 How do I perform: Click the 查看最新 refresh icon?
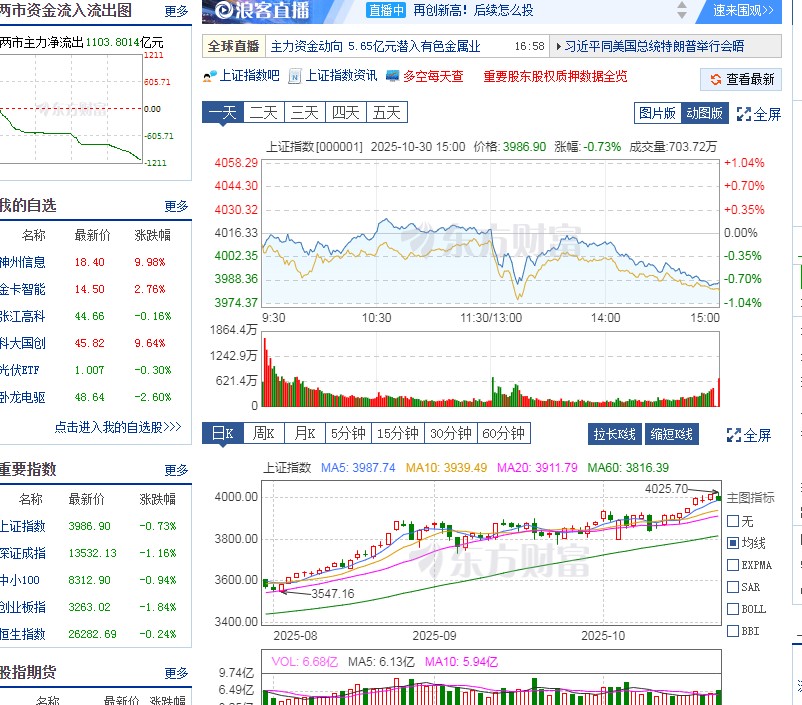click(x=716, y=80)
